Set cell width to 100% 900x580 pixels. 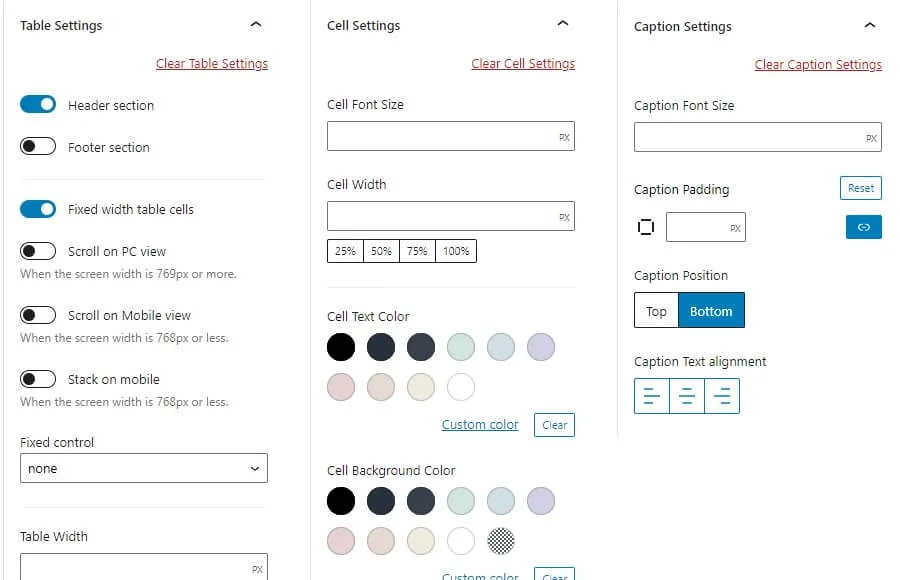point(456,251)
